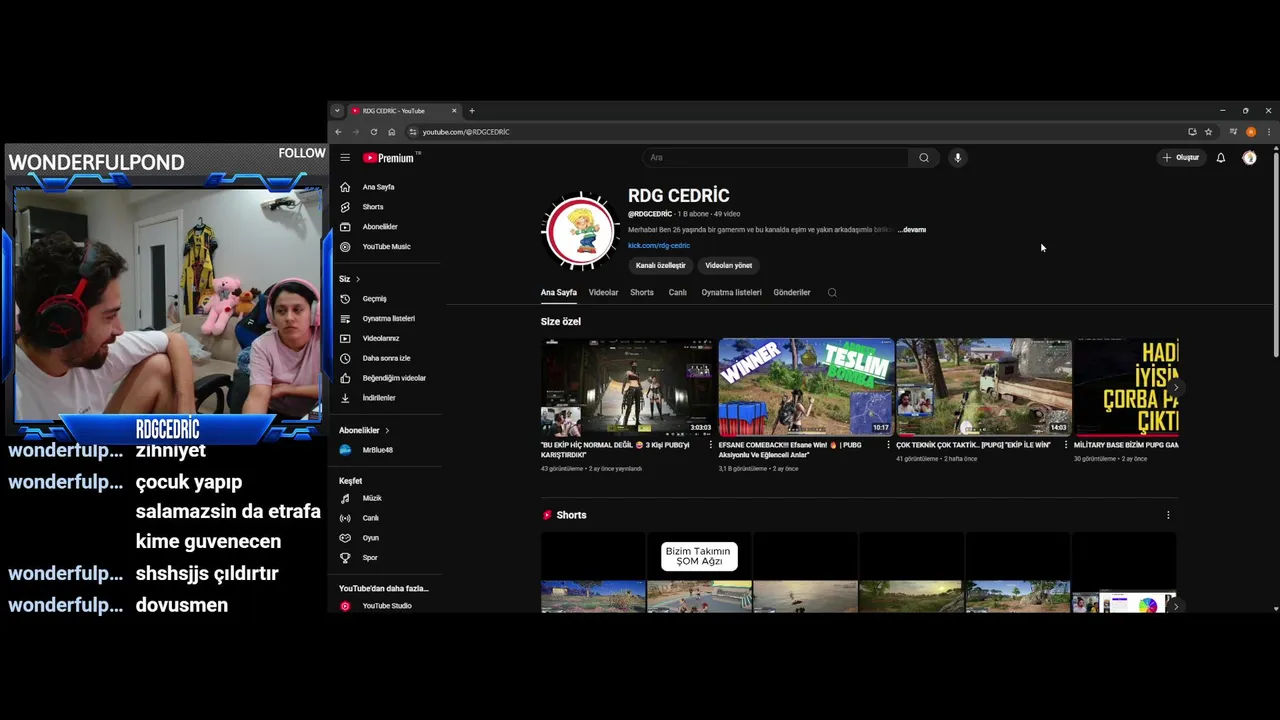Viewport: 1280px width, 720px height.
Task: Open a new browser tab with plus
Action: [472, 111]
